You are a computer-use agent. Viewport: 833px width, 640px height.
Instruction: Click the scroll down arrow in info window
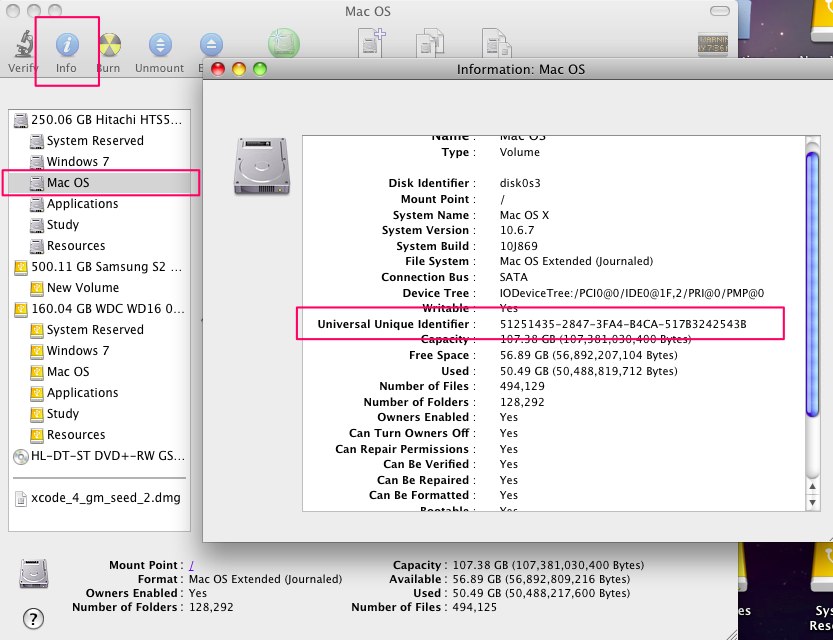(x=812, y=502)
